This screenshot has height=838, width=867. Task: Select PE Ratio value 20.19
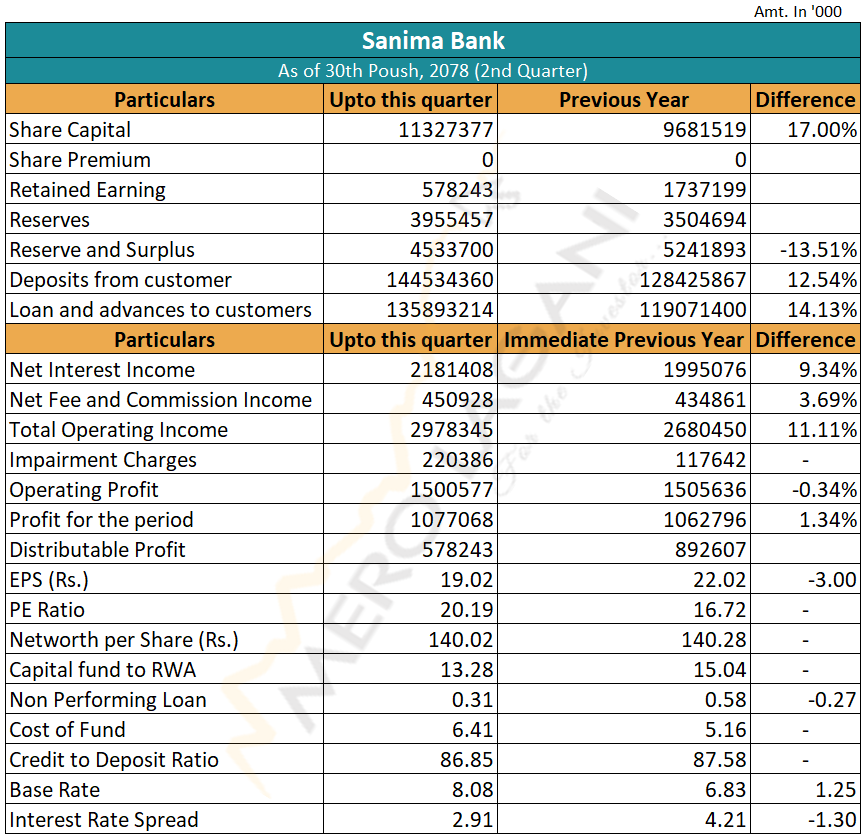(x=467, y=610)
